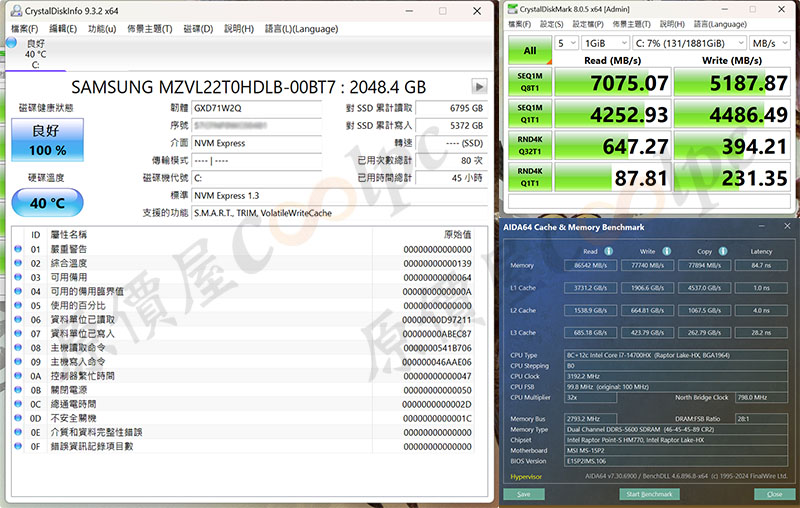Click status dot for attribute 05

(18, 306)
